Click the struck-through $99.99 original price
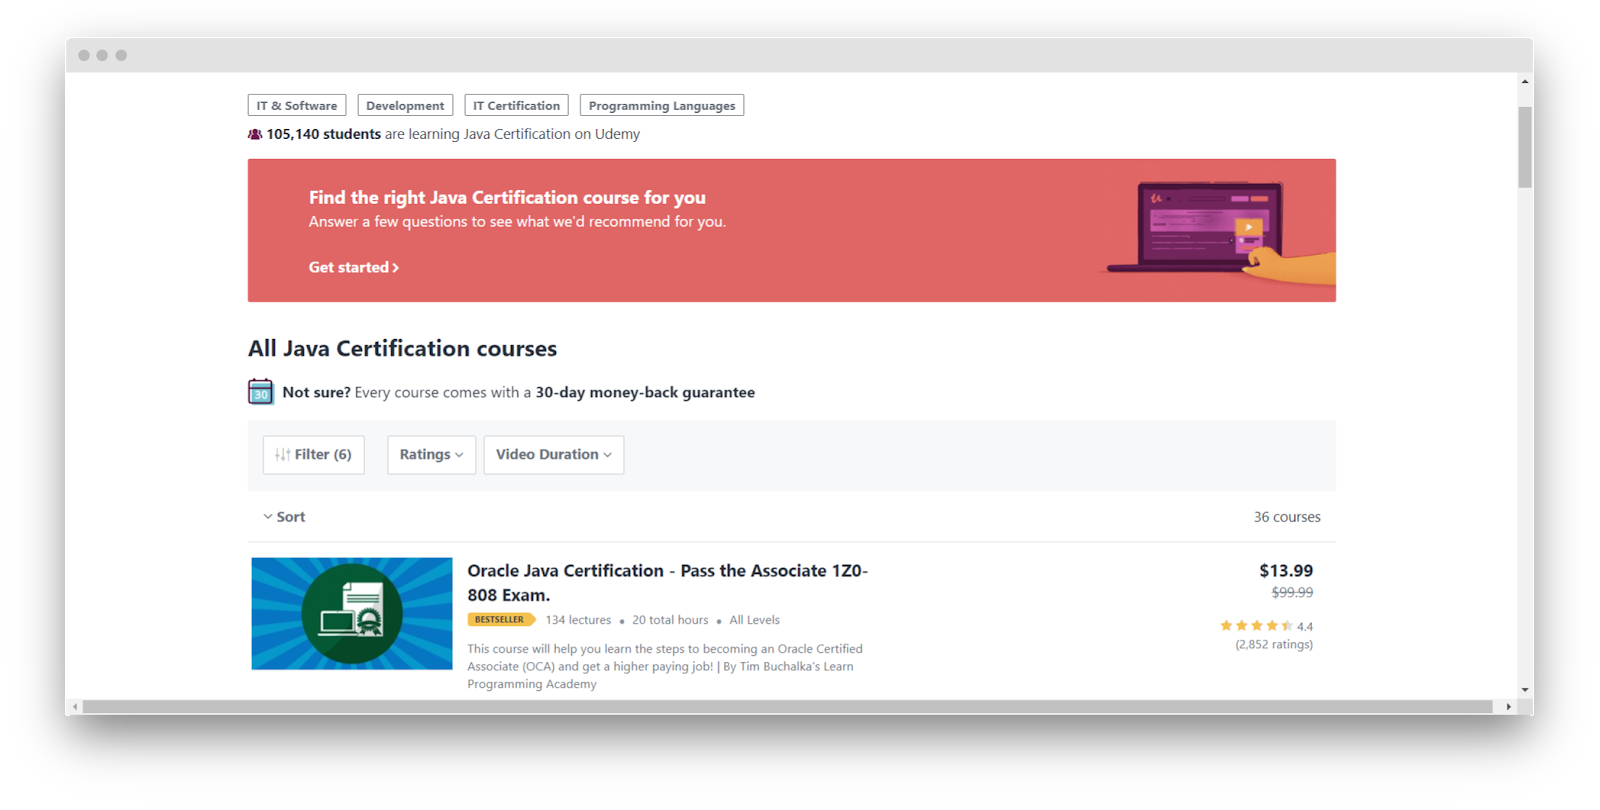This screenshot has width=1600, height=810. tap(1292, 593)
